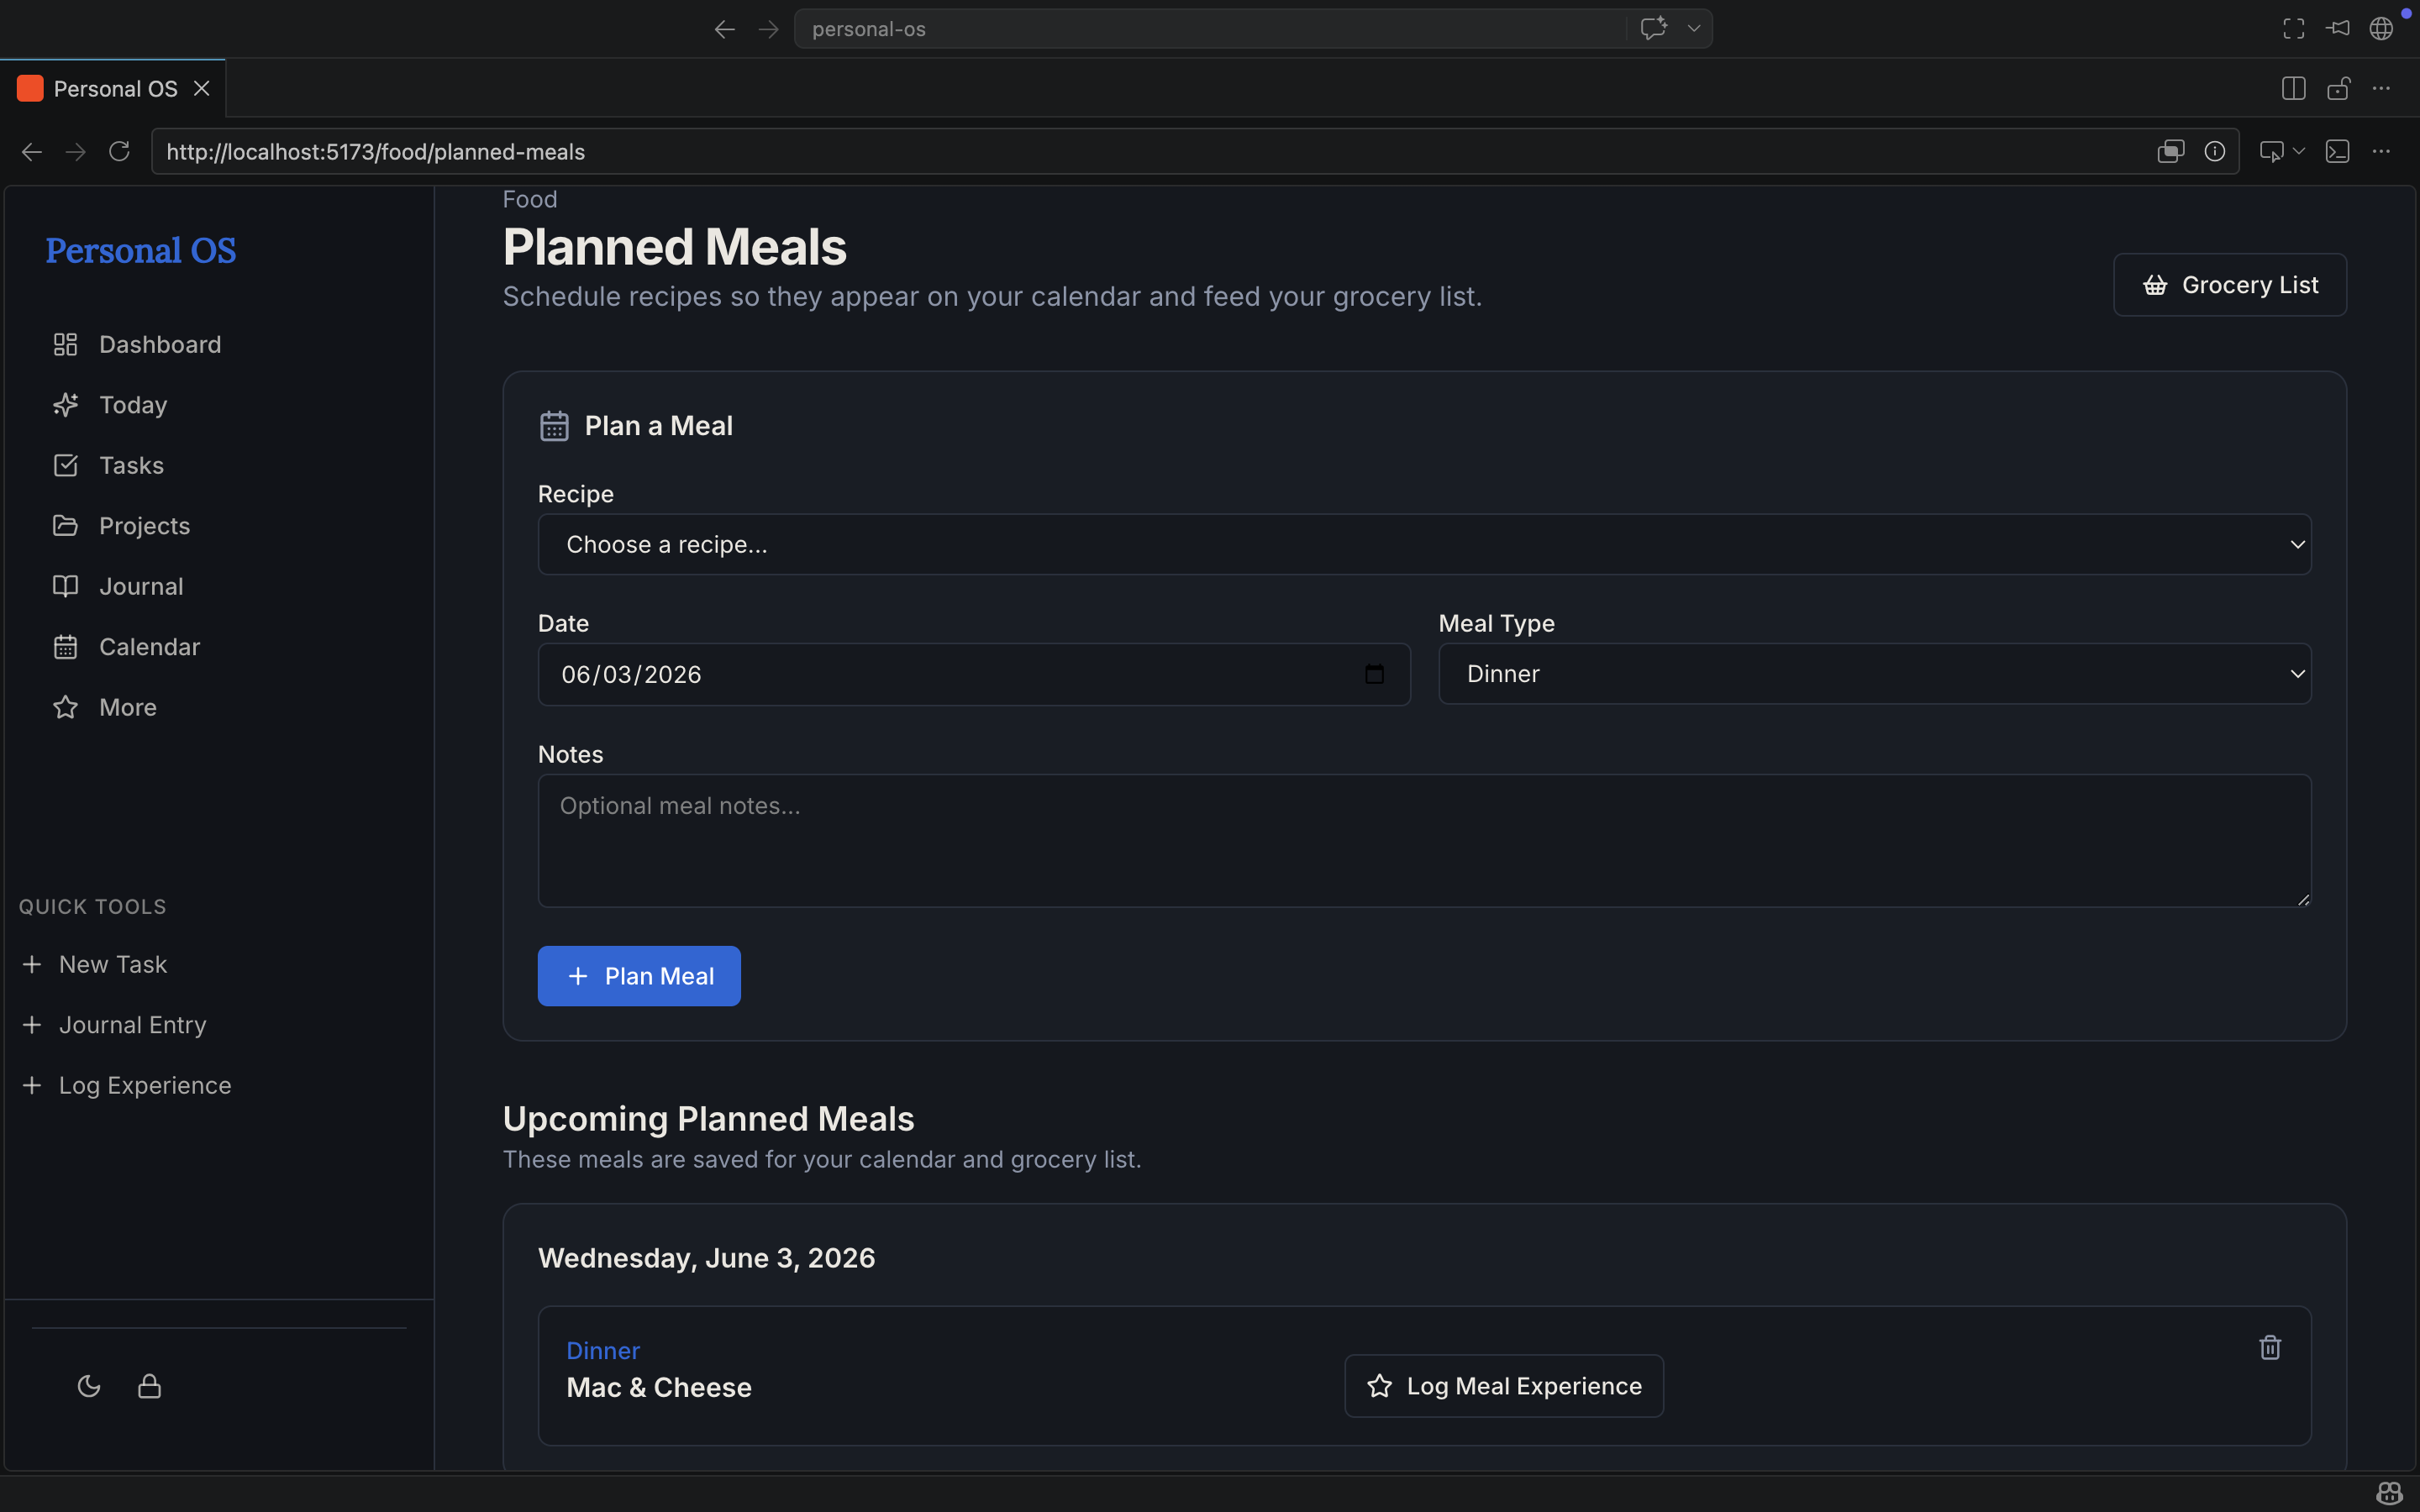Viewport: 2420px width, 1512px height.
Task: Close the Personal OS tab
Action: tap(202, 89)
